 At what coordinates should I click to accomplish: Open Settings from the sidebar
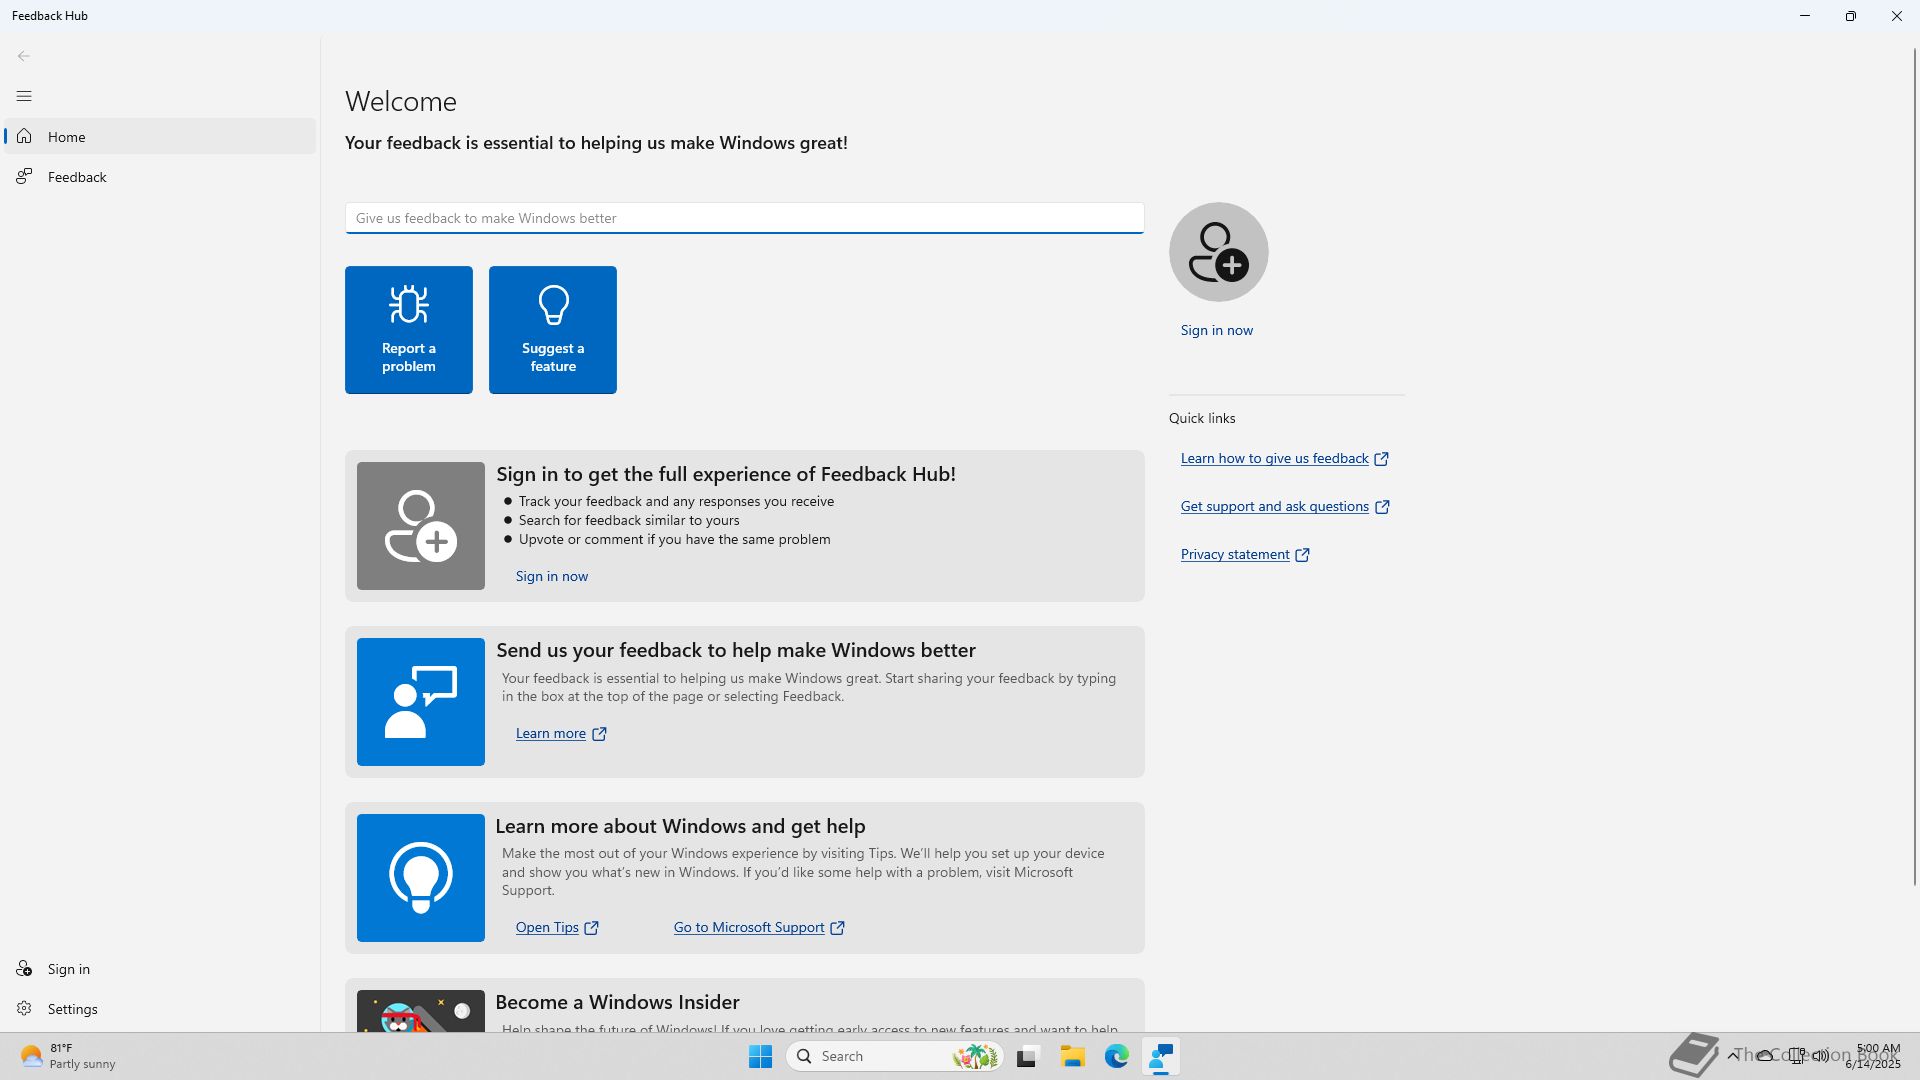[x=72, y=1009]
